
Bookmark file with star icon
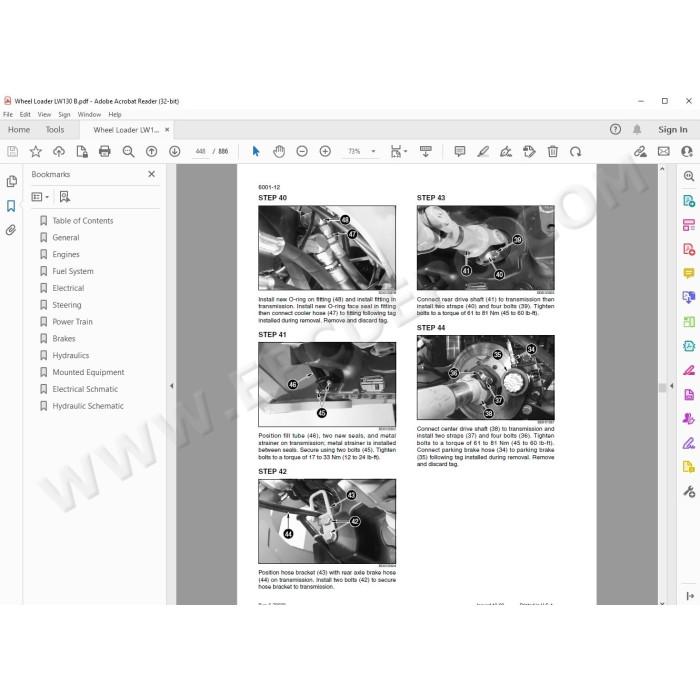[x=36, y=152]
